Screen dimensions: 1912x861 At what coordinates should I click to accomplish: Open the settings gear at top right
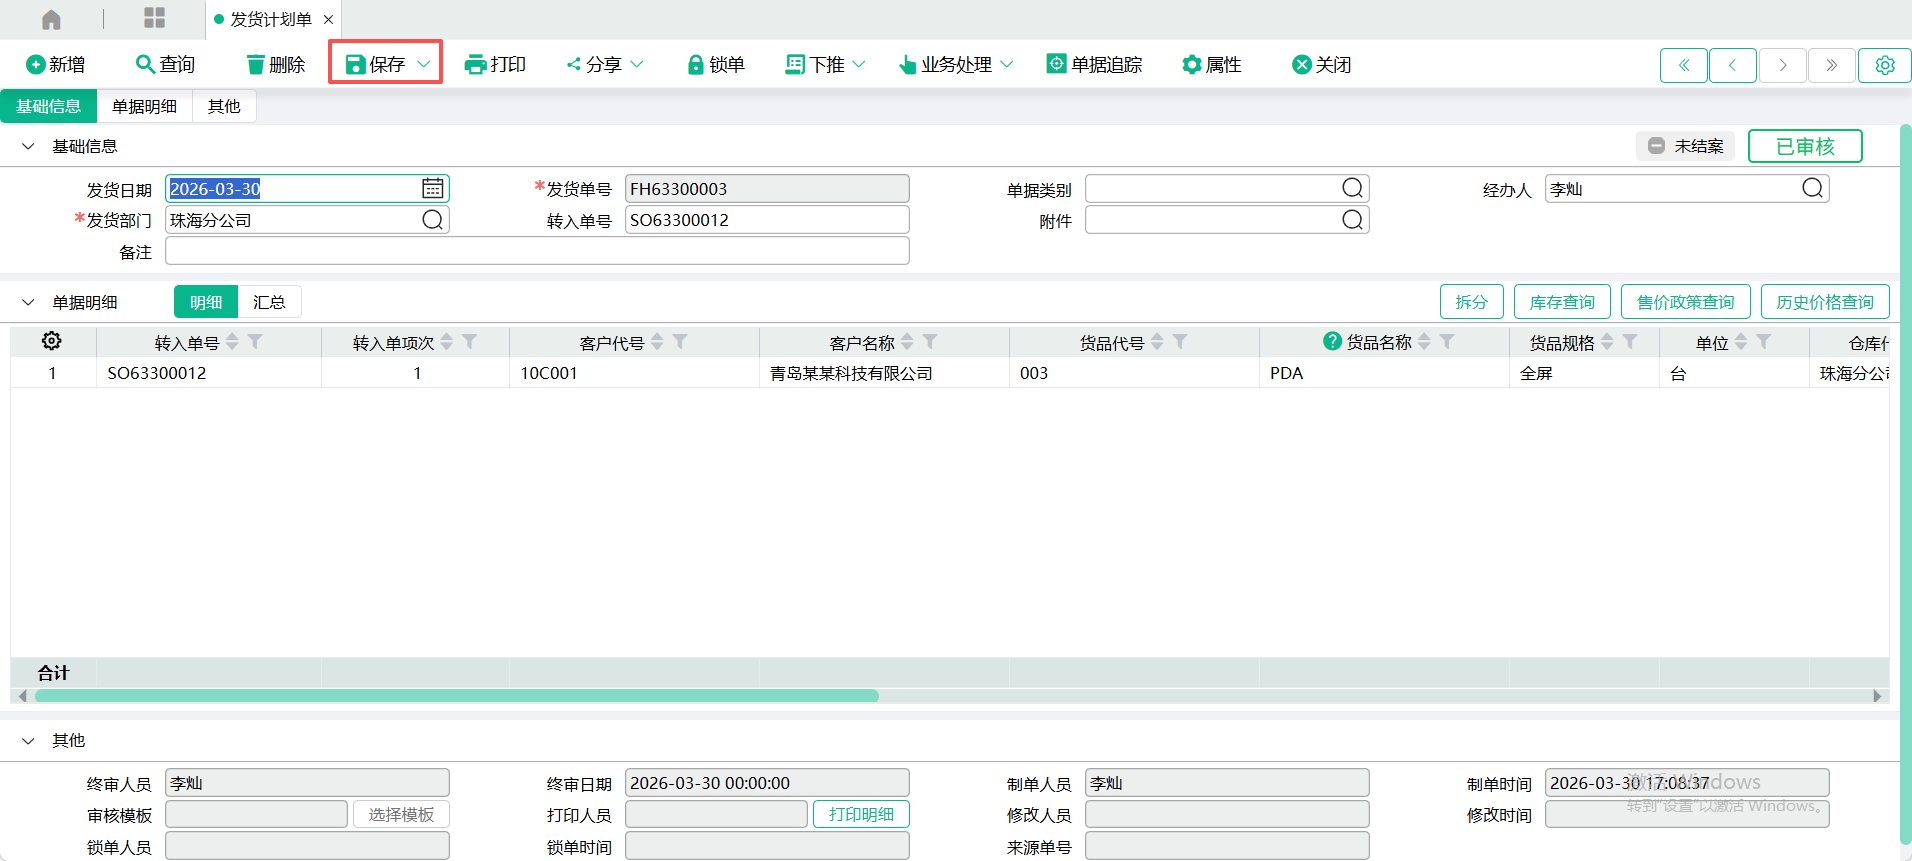click(1884, 65)
